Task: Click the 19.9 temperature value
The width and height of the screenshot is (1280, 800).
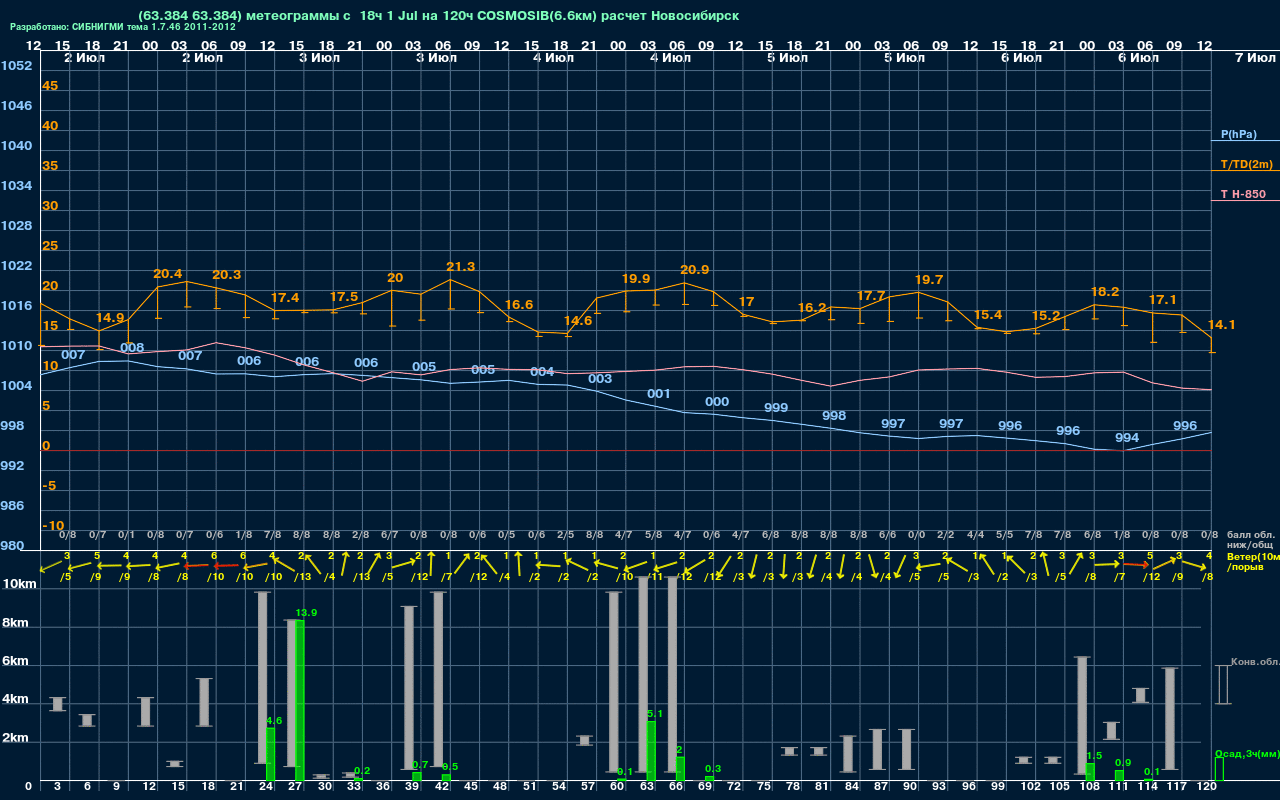Action: pyautogui.click(x=636, y=279)
